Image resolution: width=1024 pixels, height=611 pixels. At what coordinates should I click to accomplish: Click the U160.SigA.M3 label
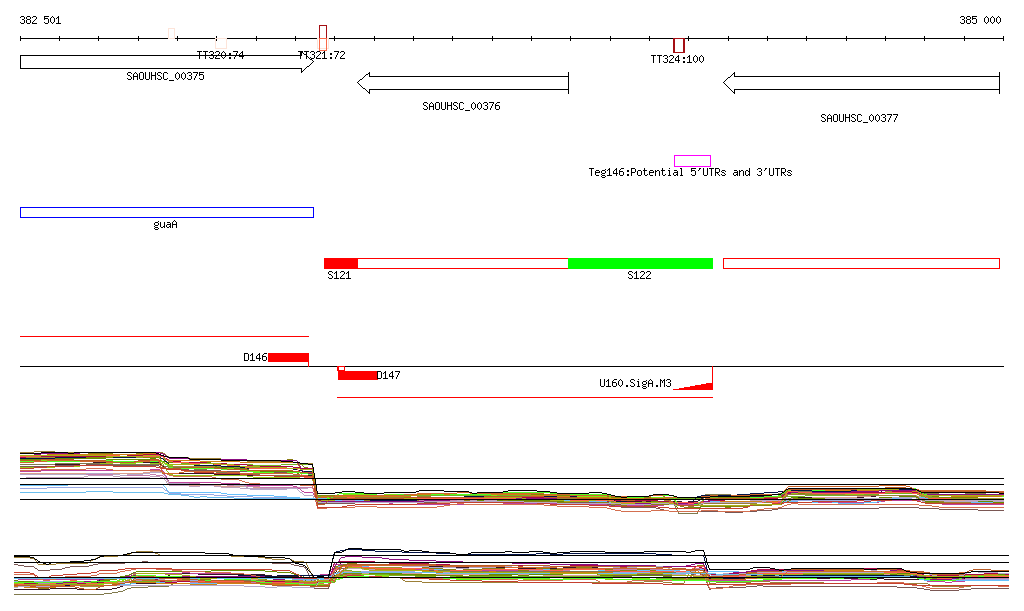pyautogui.click(x=635, y=383)
